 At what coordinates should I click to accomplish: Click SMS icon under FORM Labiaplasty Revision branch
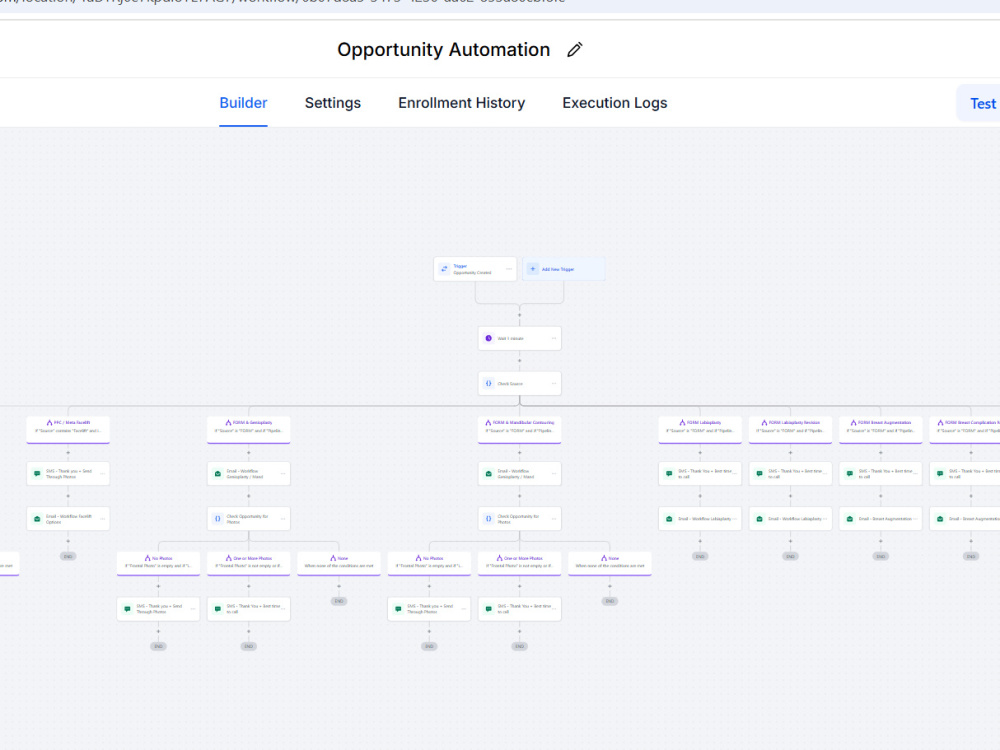[x=760, y=474]
